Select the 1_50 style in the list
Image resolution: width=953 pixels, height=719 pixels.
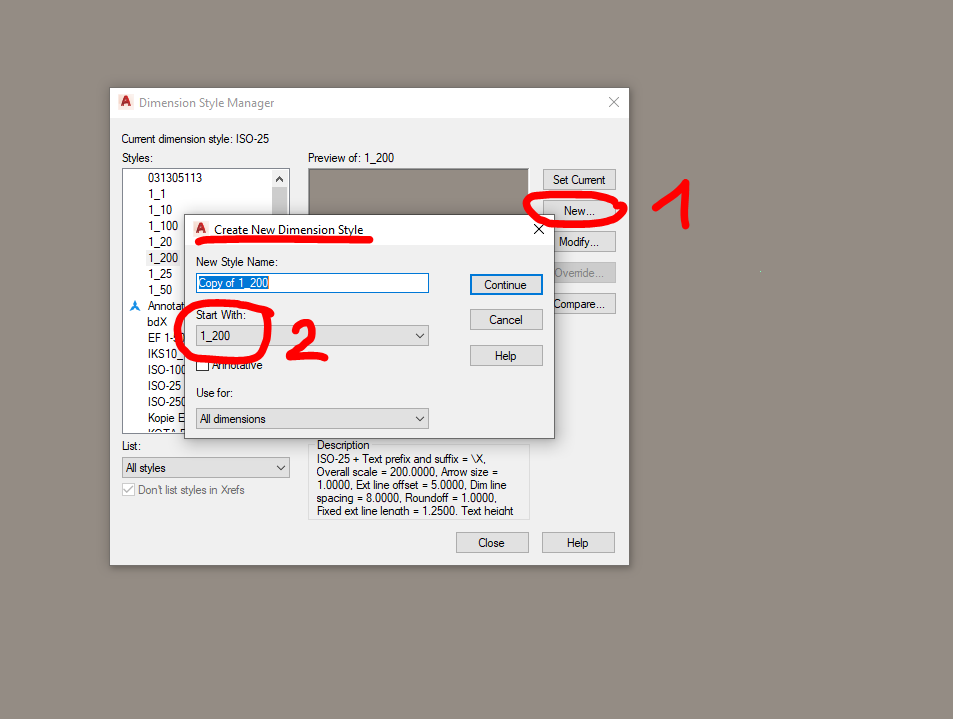160,290
